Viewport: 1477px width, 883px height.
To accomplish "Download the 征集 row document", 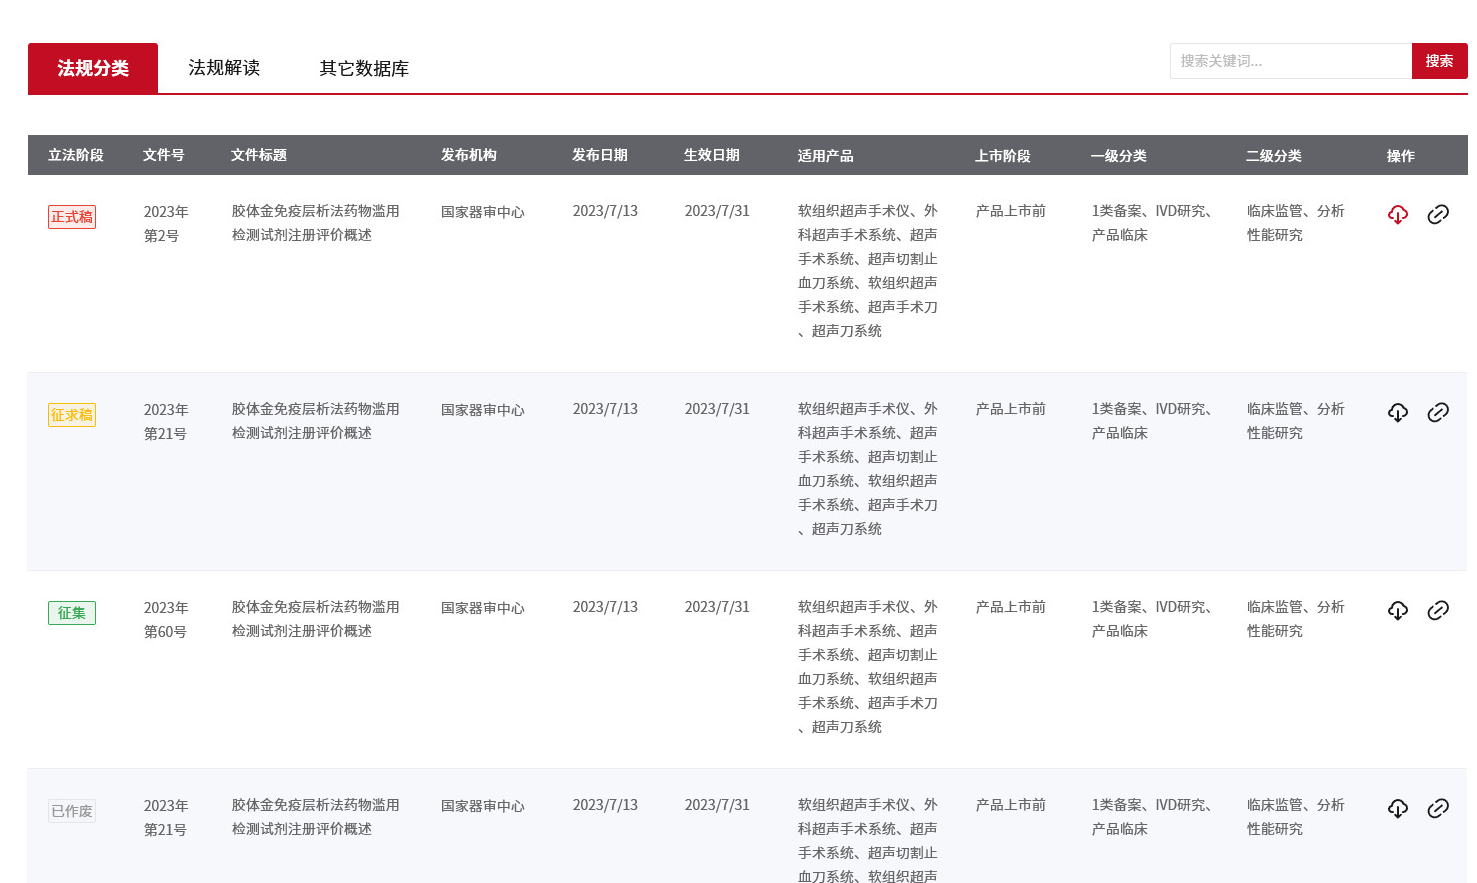I will (x=1397, y=610).
